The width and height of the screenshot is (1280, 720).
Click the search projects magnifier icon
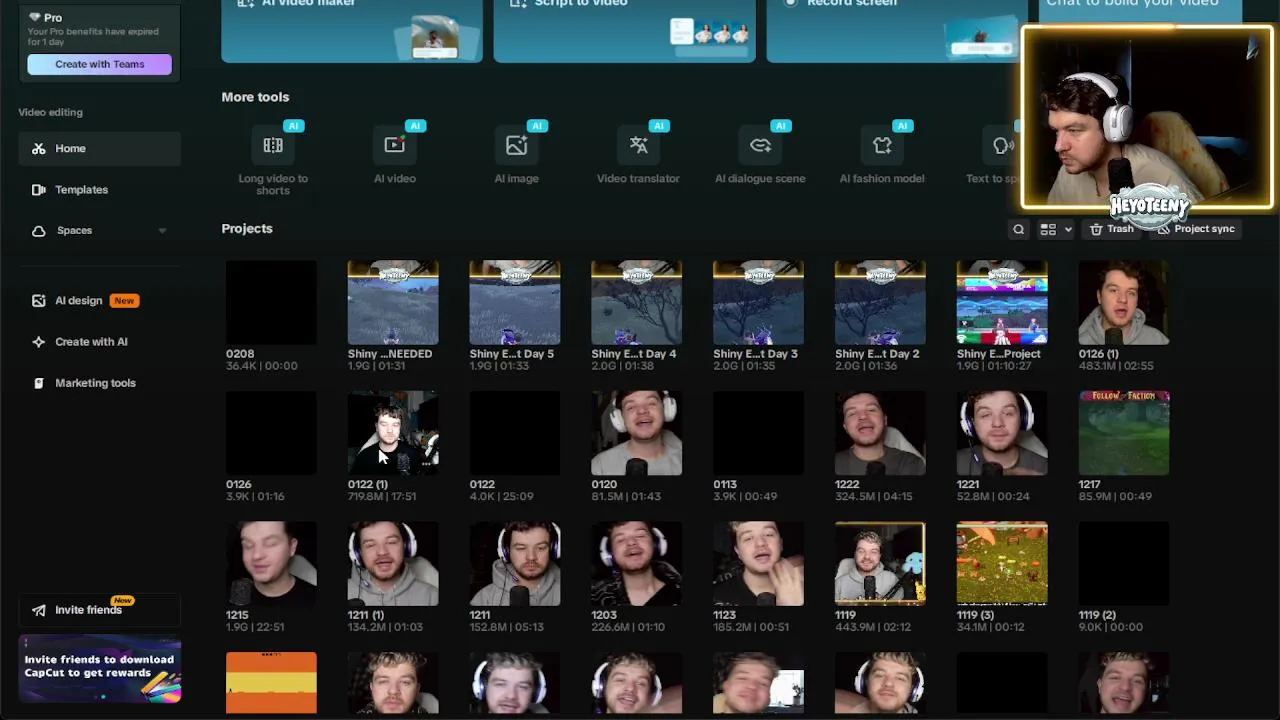tap(1018, 229)
